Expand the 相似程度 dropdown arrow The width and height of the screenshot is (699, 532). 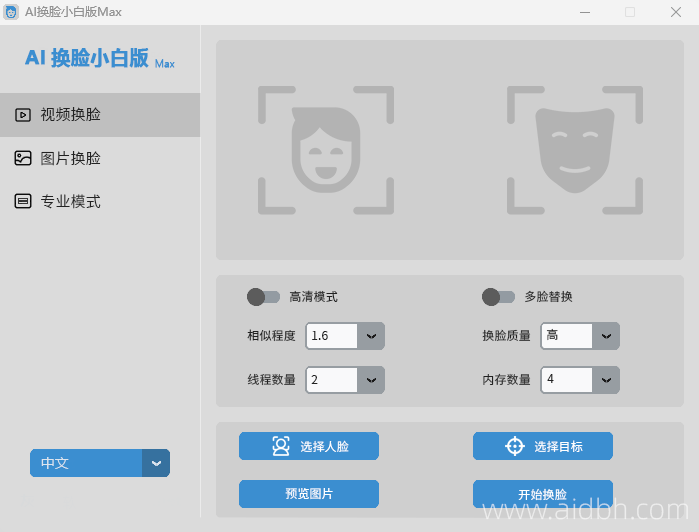pyautogui.click(x=371, y=336)
